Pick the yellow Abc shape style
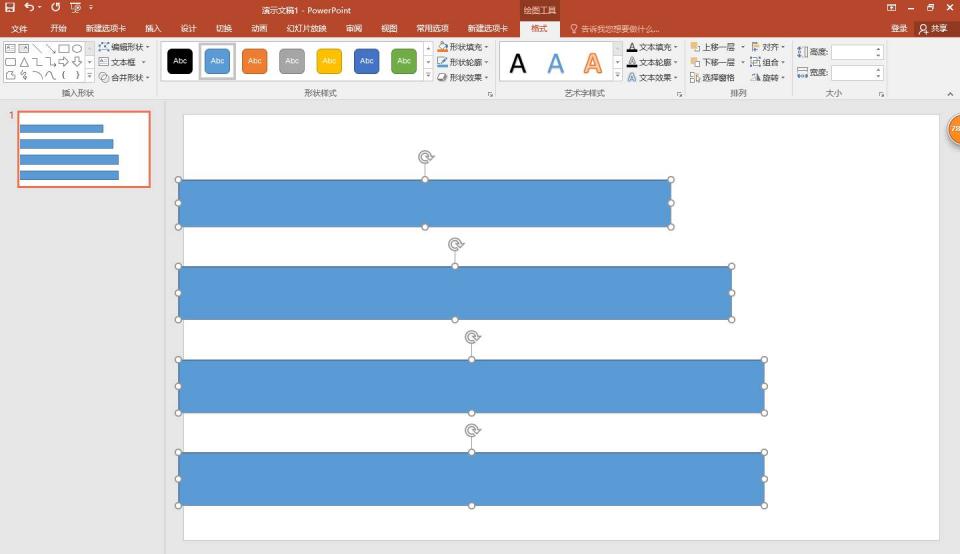Screen dimensions: 960x554 pyautogui.click(x=329, y=62)
